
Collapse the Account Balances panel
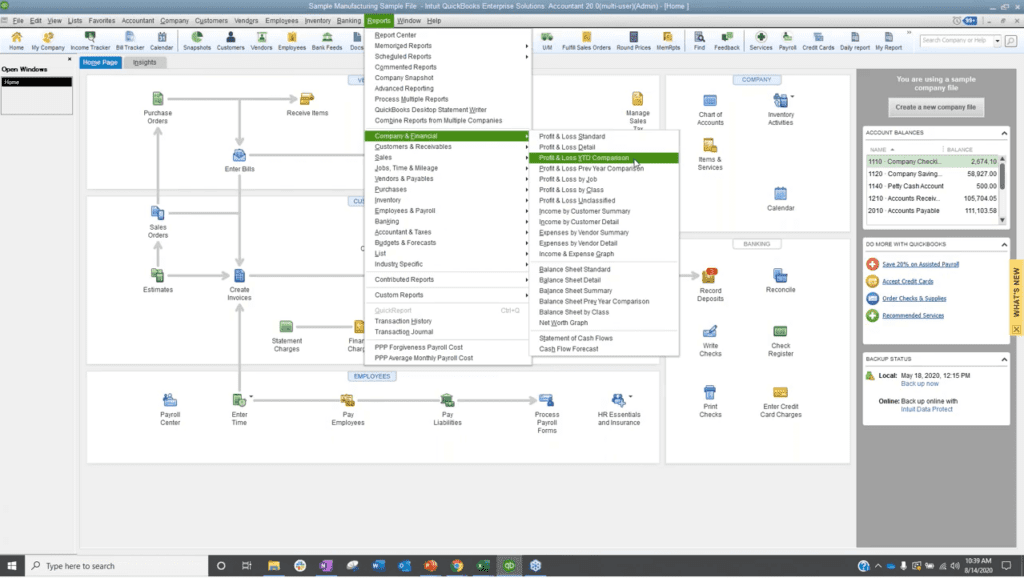[1004, 133]
